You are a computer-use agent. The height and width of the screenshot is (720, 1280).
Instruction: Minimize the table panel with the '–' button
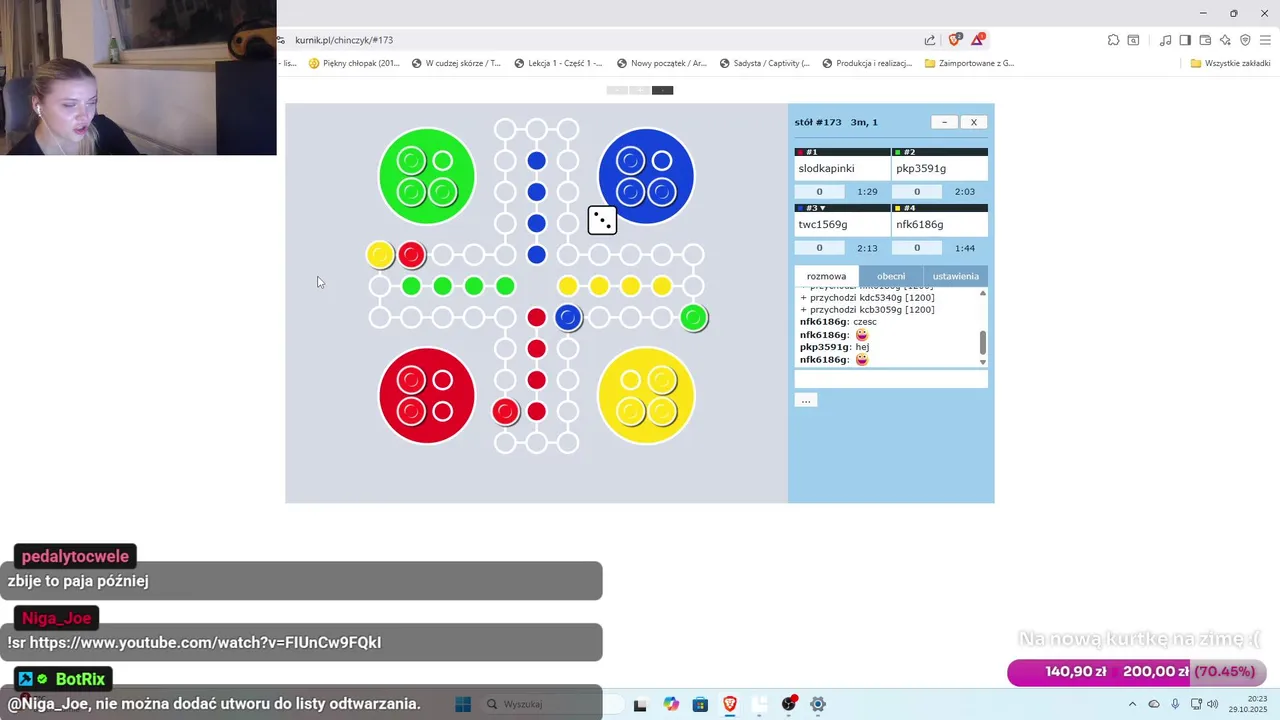pos(944,122)
